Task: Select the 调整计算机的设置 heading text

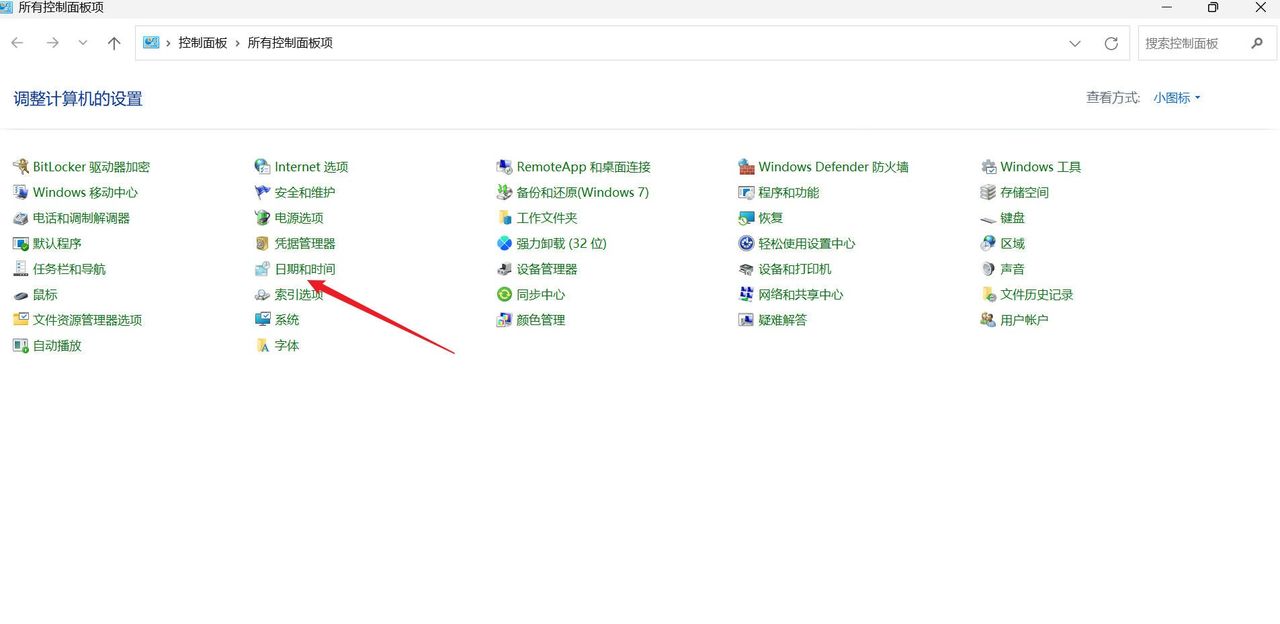Action: tap(78, 99)
